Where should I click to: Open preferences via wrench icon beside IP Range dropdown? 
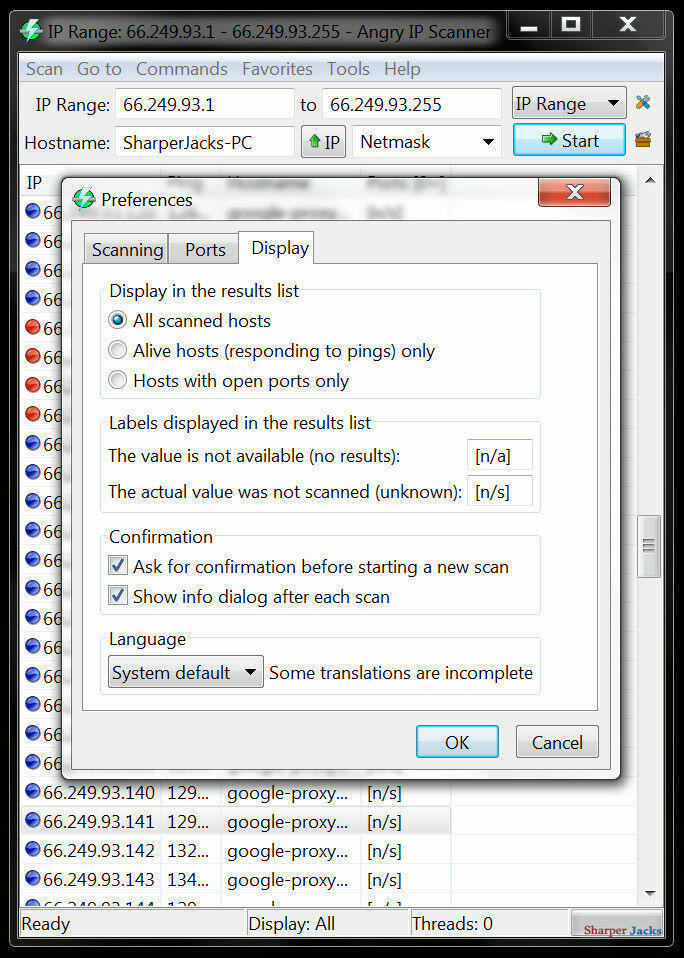[x=642, y=103]
